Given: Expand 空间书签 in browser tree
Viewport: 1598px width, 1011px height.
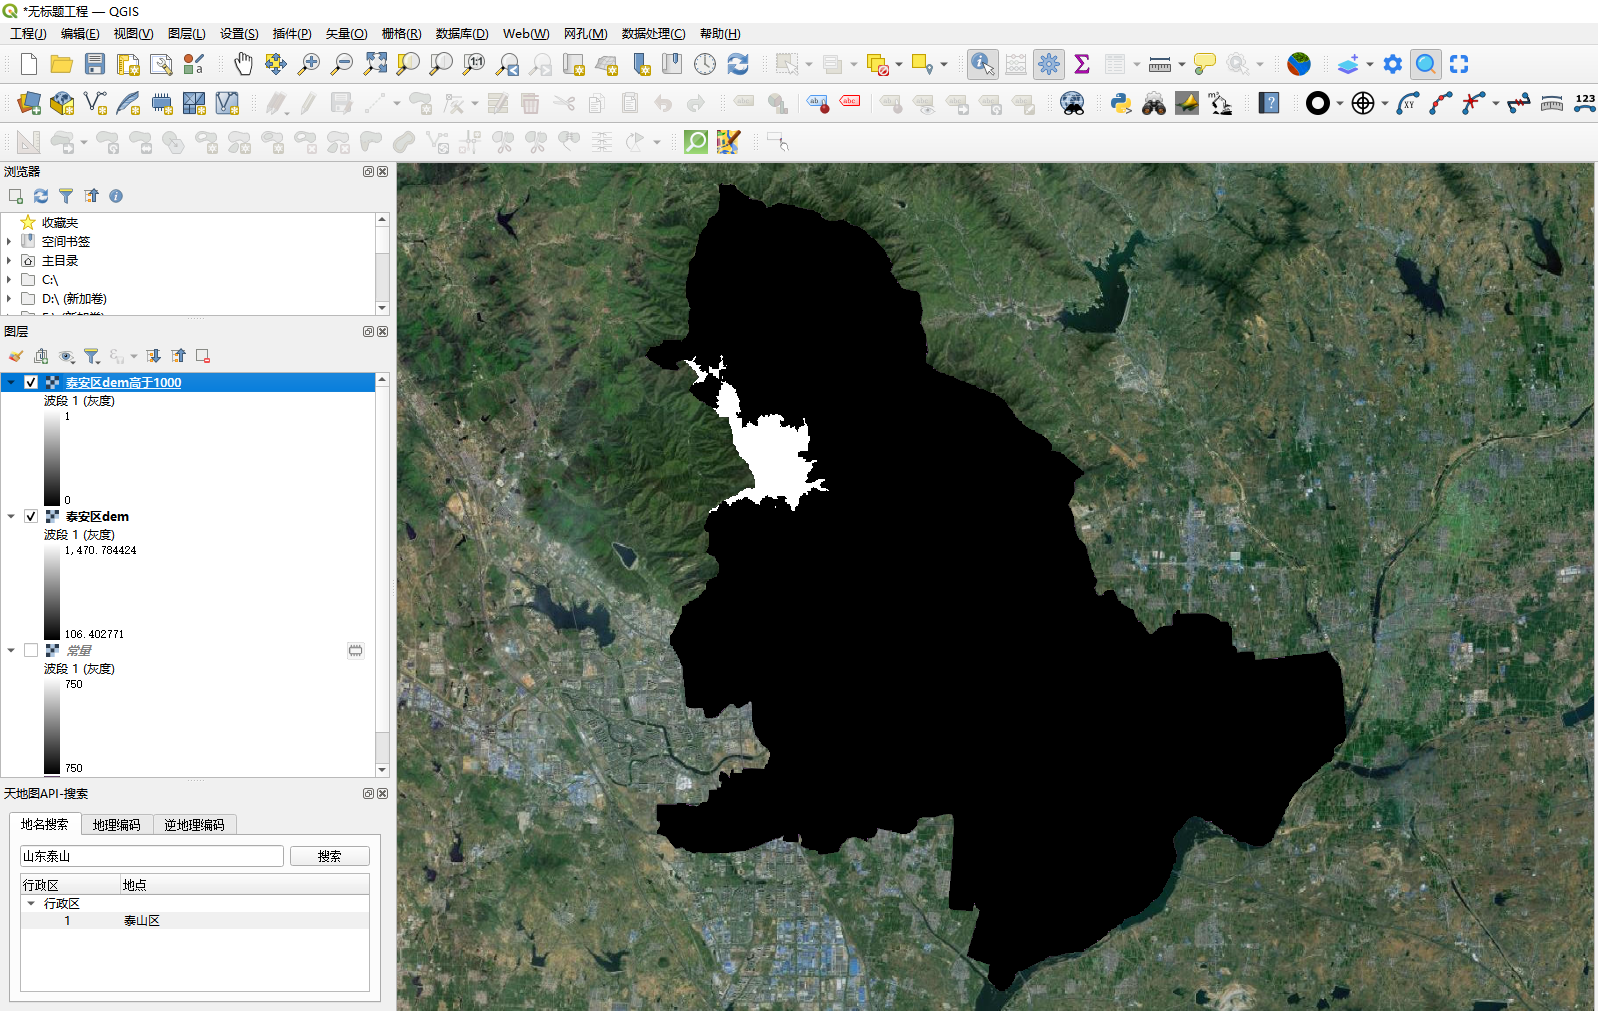Looking at the screenshot, I should point(9,241).
